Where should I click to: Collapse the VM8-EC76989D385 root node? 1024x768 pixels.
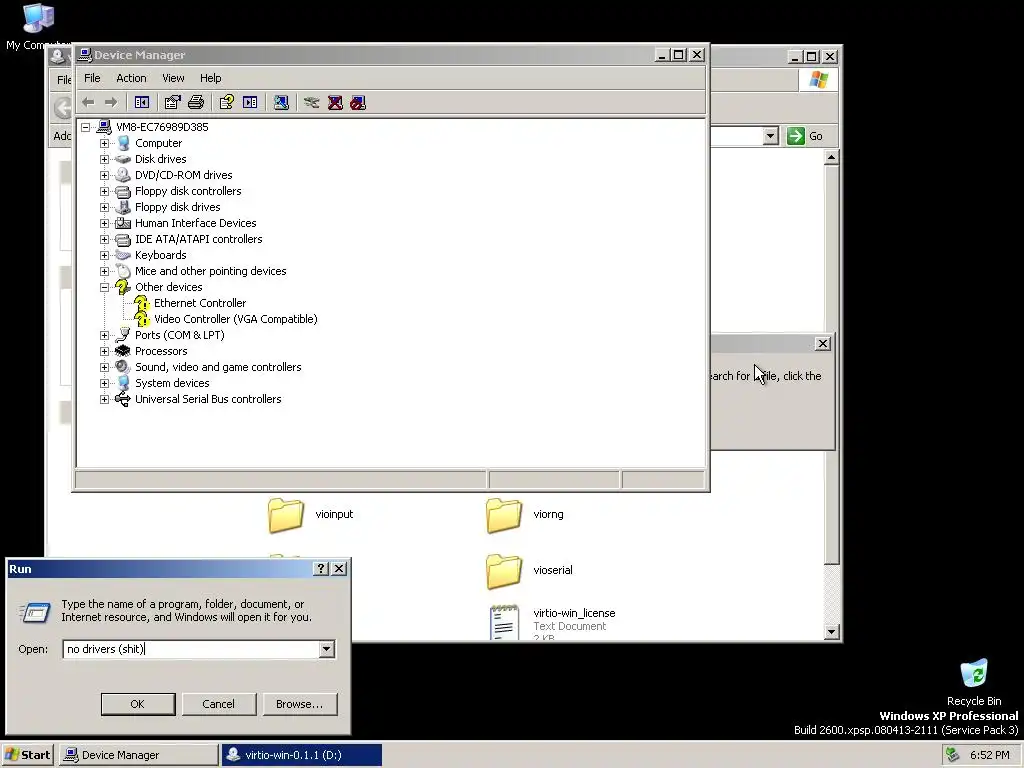tap(86, 127)
